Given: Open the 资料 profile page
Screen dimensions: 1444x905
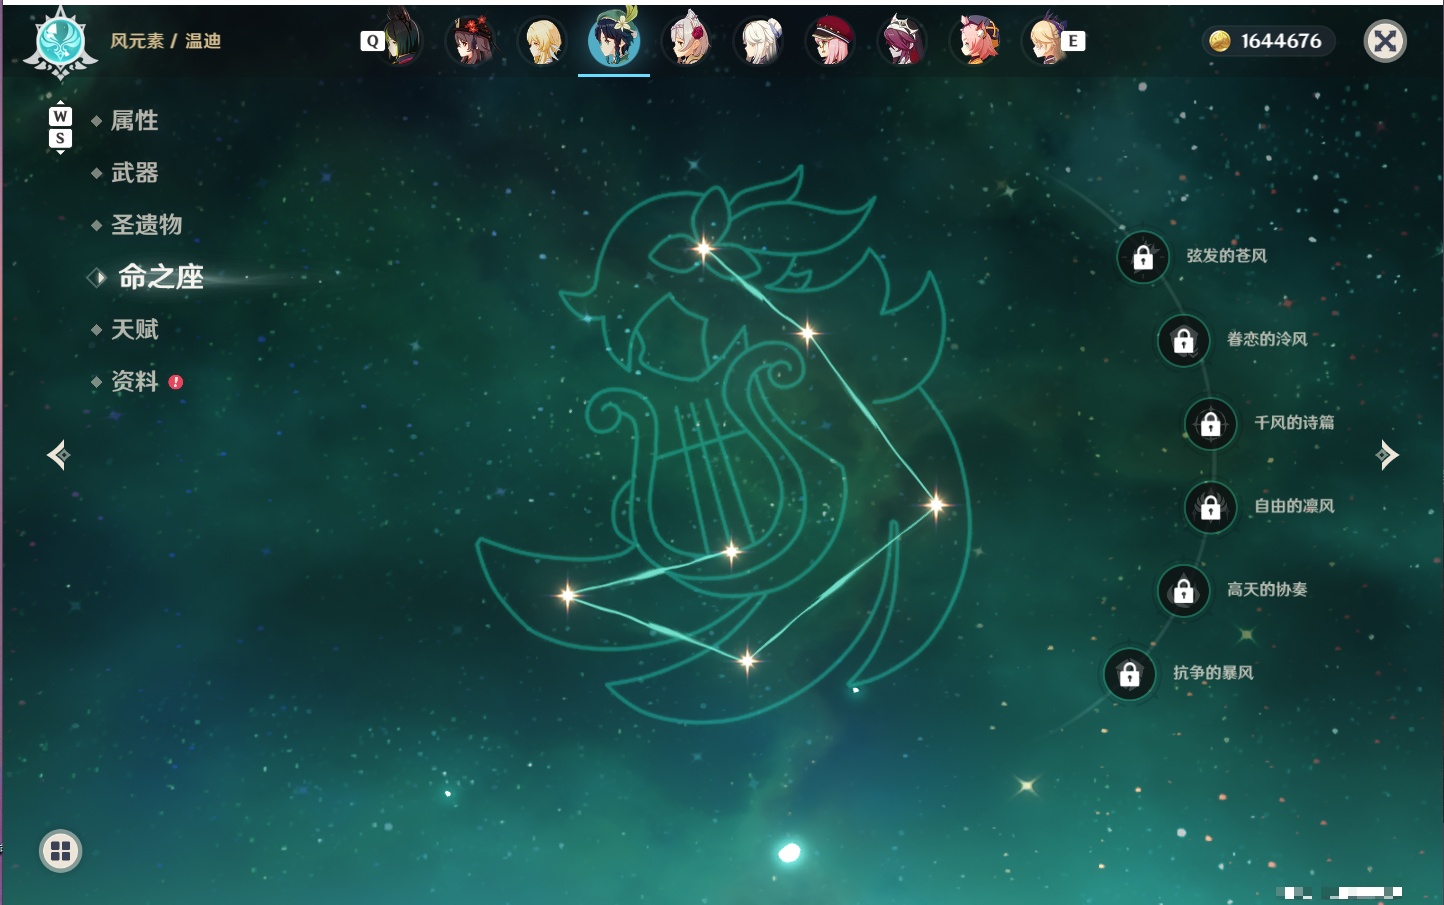Looking at the screenshot, I should coord(134,381).
